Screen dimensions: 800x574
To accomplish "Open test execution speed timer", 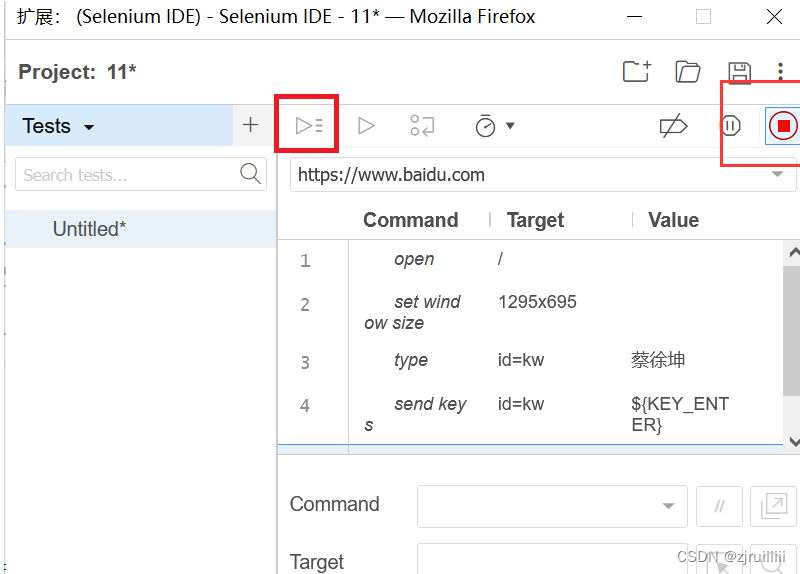I will 485,126.
